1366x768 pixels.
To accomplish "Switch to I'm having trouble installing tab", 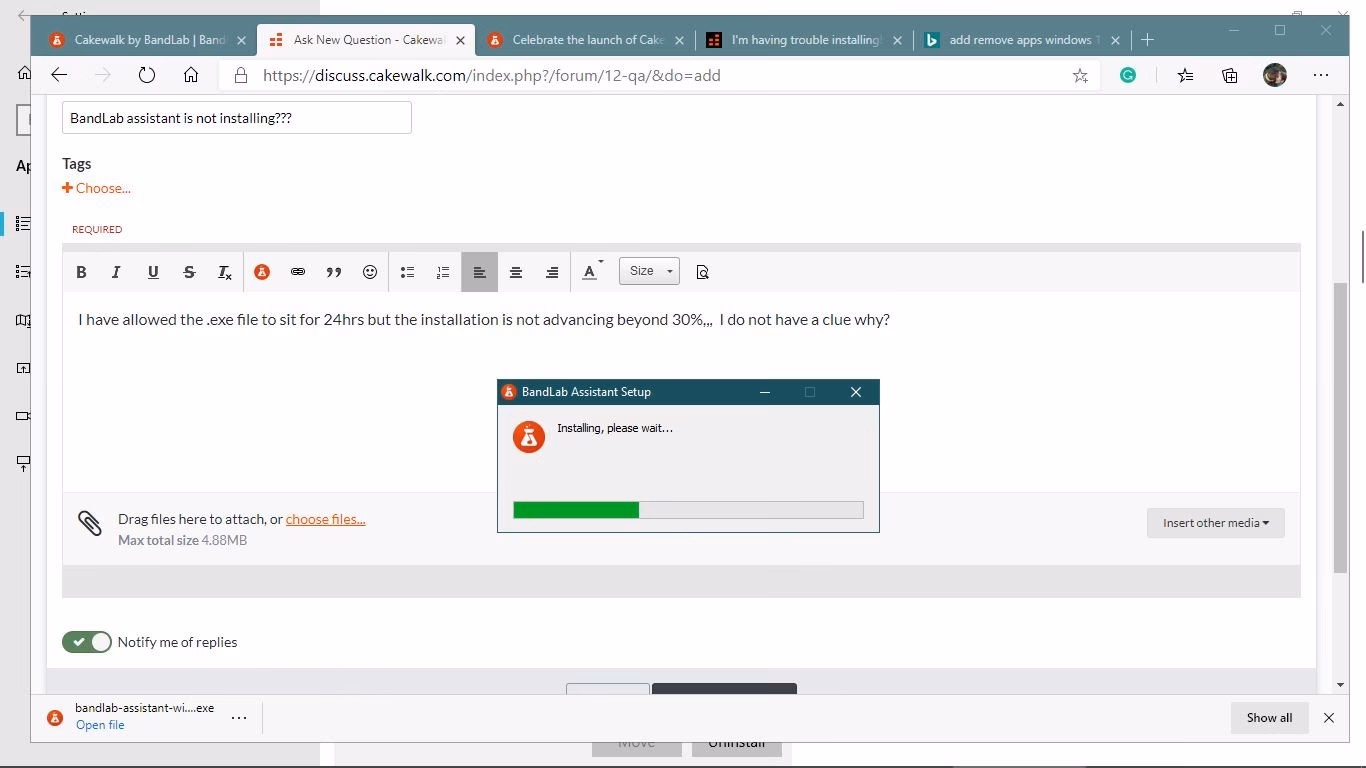I will [805, 40].
